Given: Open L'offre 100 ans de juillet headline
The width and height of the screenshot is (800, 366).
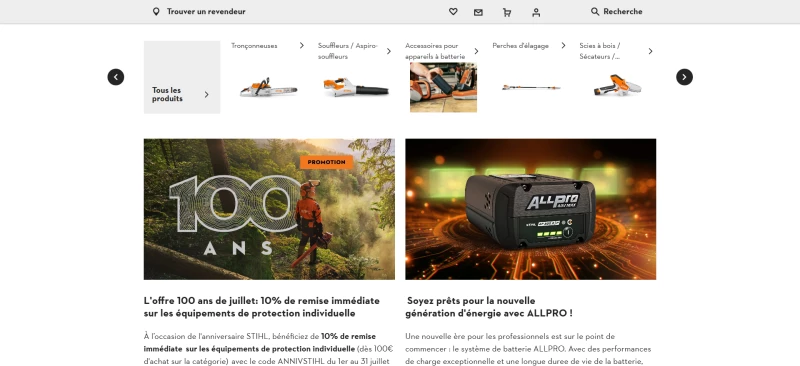Looking at the screenshot, I should coord(262,307).
